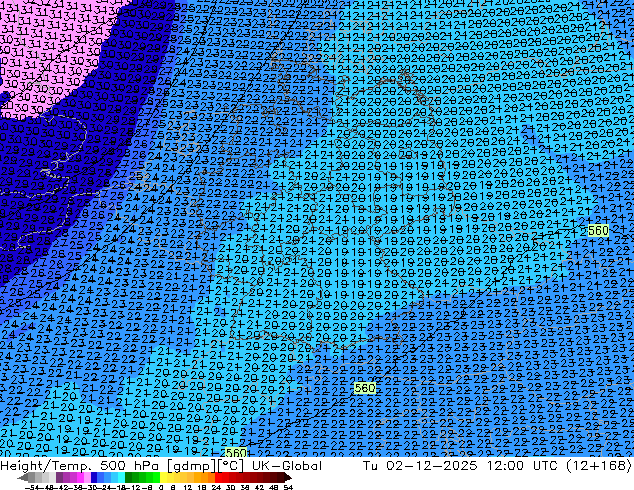Image resolution: width=634 pixels, height=490 pixels.
Task: Click the 'Height/Temp. 500 hPa' title text
Action: pyautogui.click(x=82, y=465)
